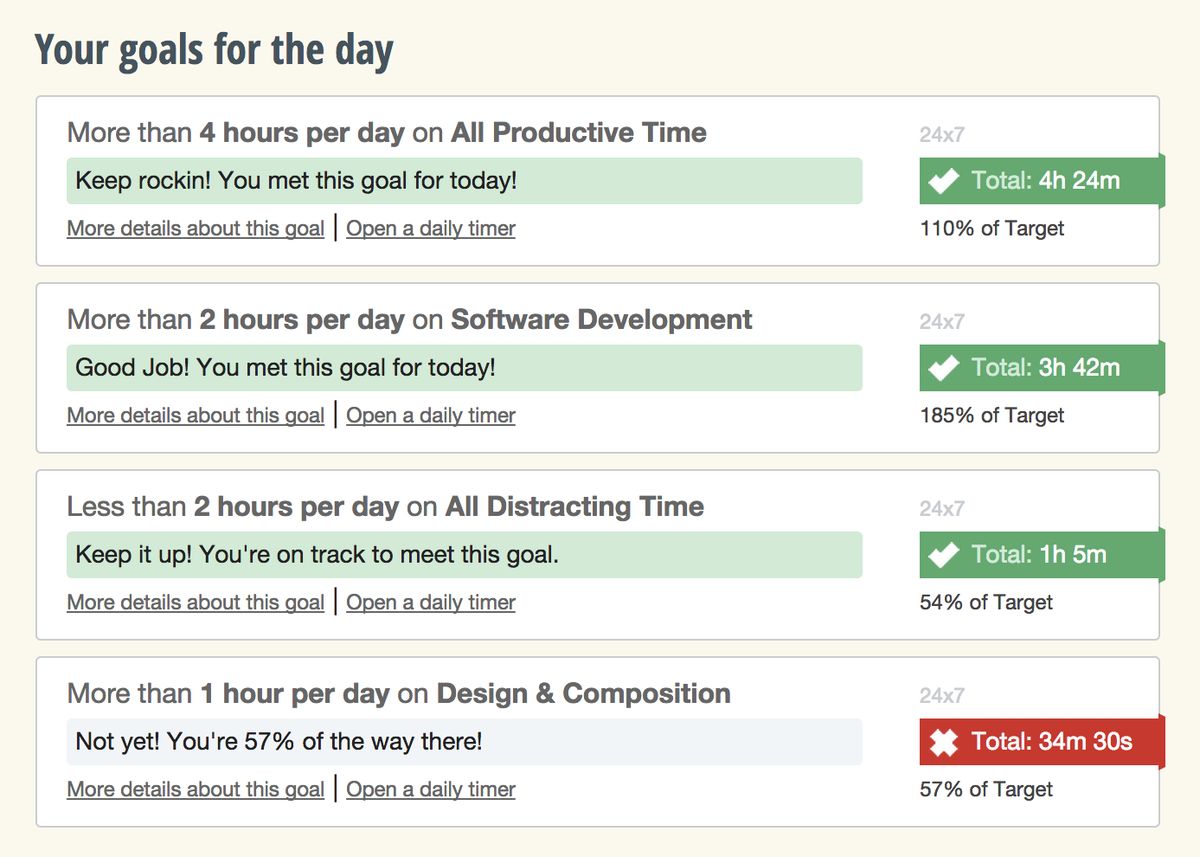1200x857 pixels.
Task: View more details about Design & Composition goal
Action: click(195, 790)
